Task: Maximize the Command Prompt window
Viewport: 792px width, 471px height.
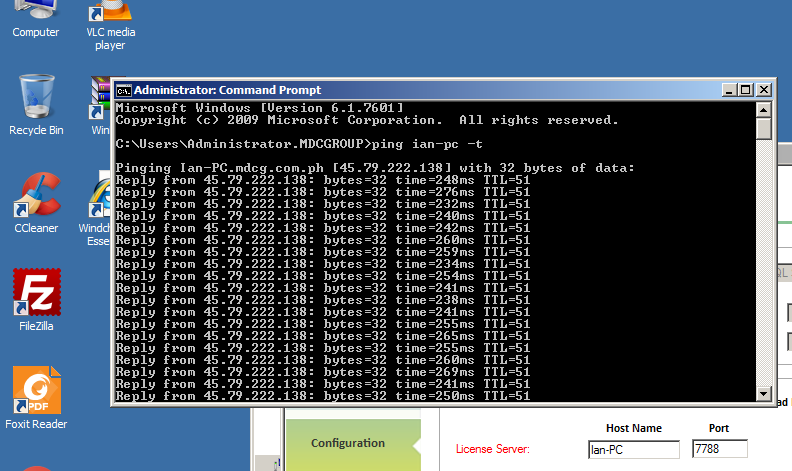Action: click(x=746, y=90)
